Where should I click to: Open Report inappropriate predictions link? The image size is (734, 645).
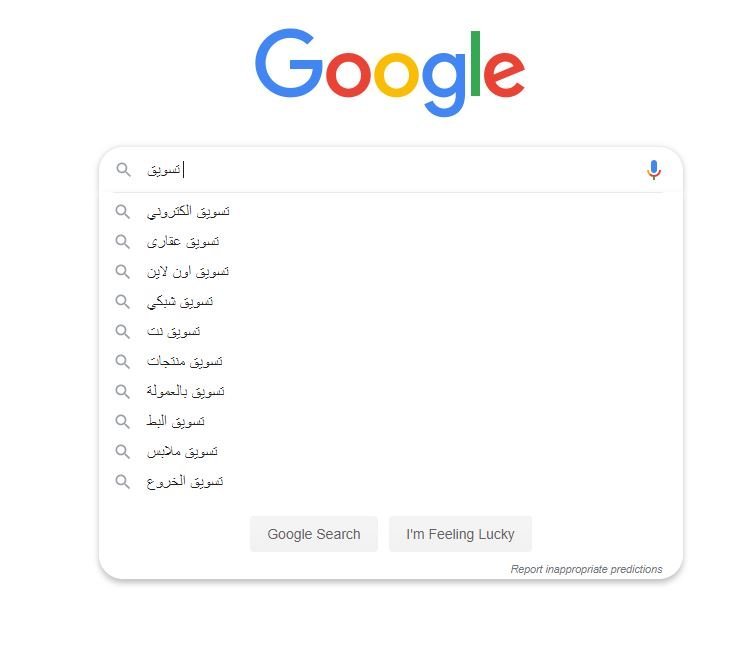[586, 569]
